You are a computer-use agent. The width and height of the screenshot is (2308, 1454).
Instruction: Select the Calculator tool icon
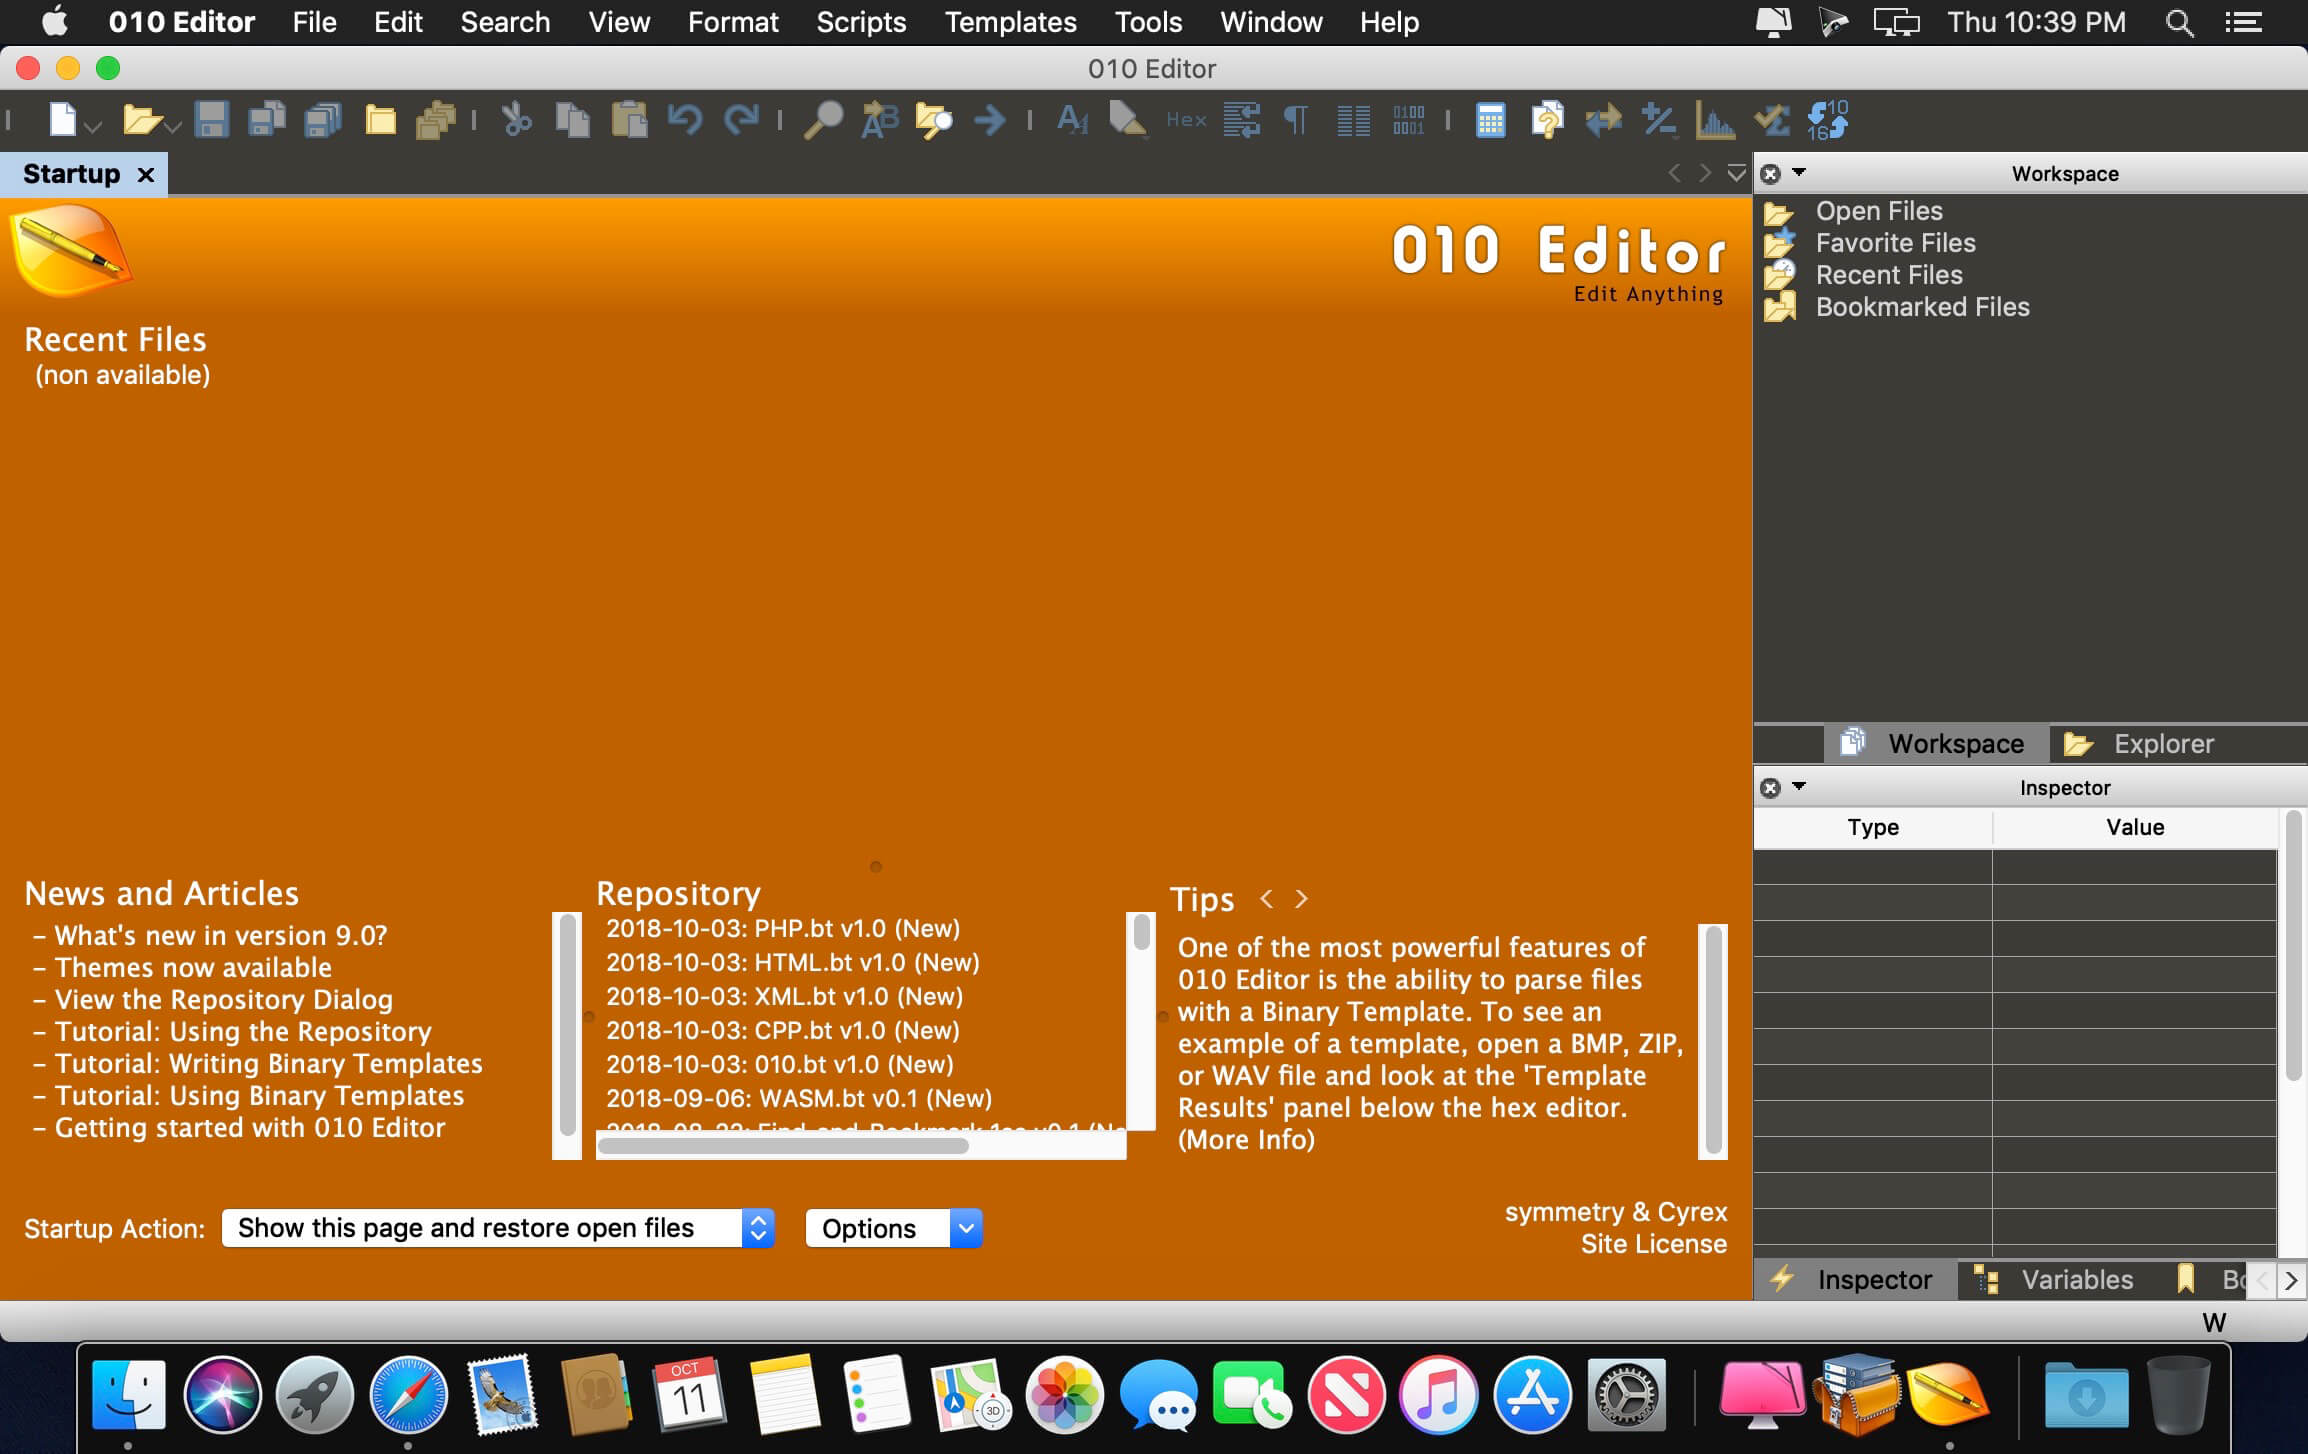tap(1487, 119)
